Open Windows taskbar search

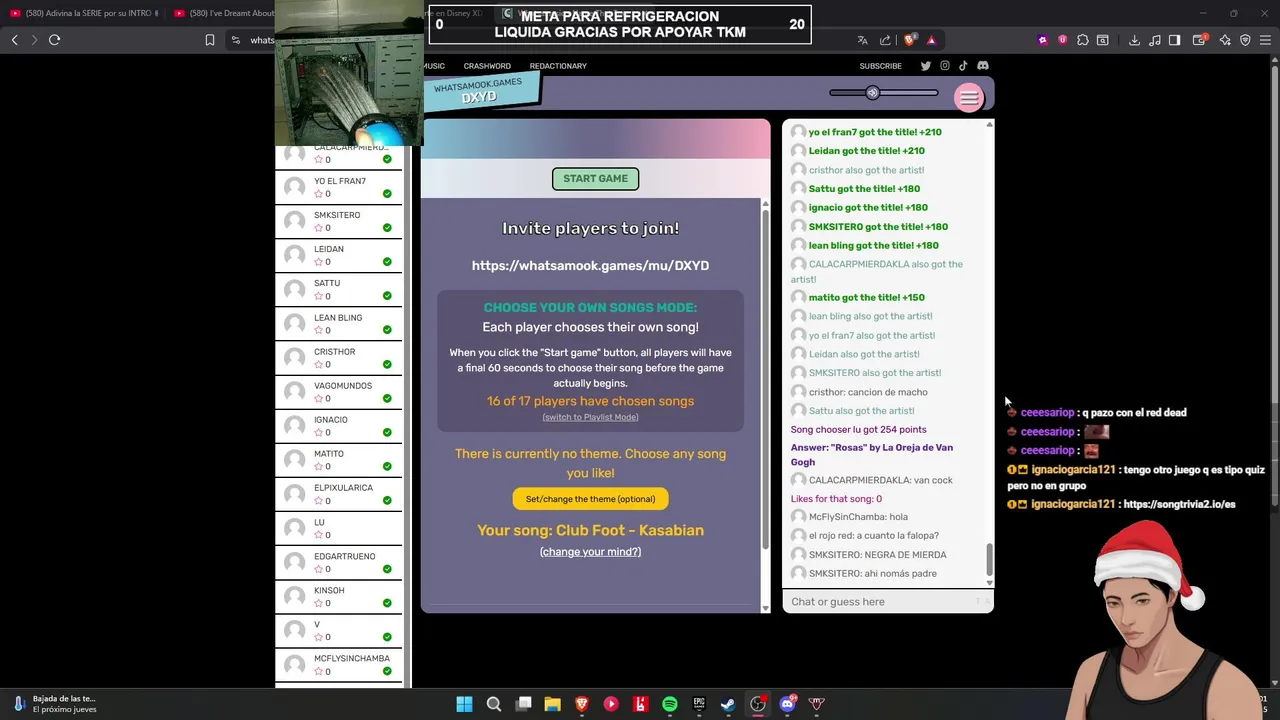point(494,704)
